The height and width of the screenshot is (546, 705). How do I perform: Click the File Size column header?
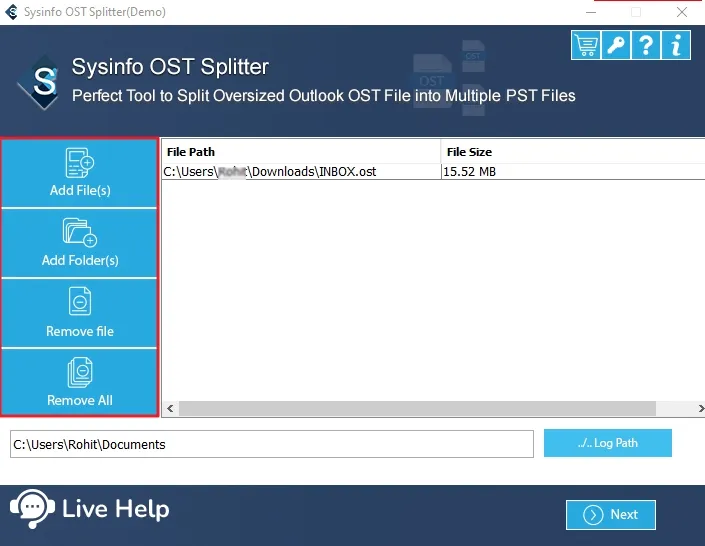(573, 152)
